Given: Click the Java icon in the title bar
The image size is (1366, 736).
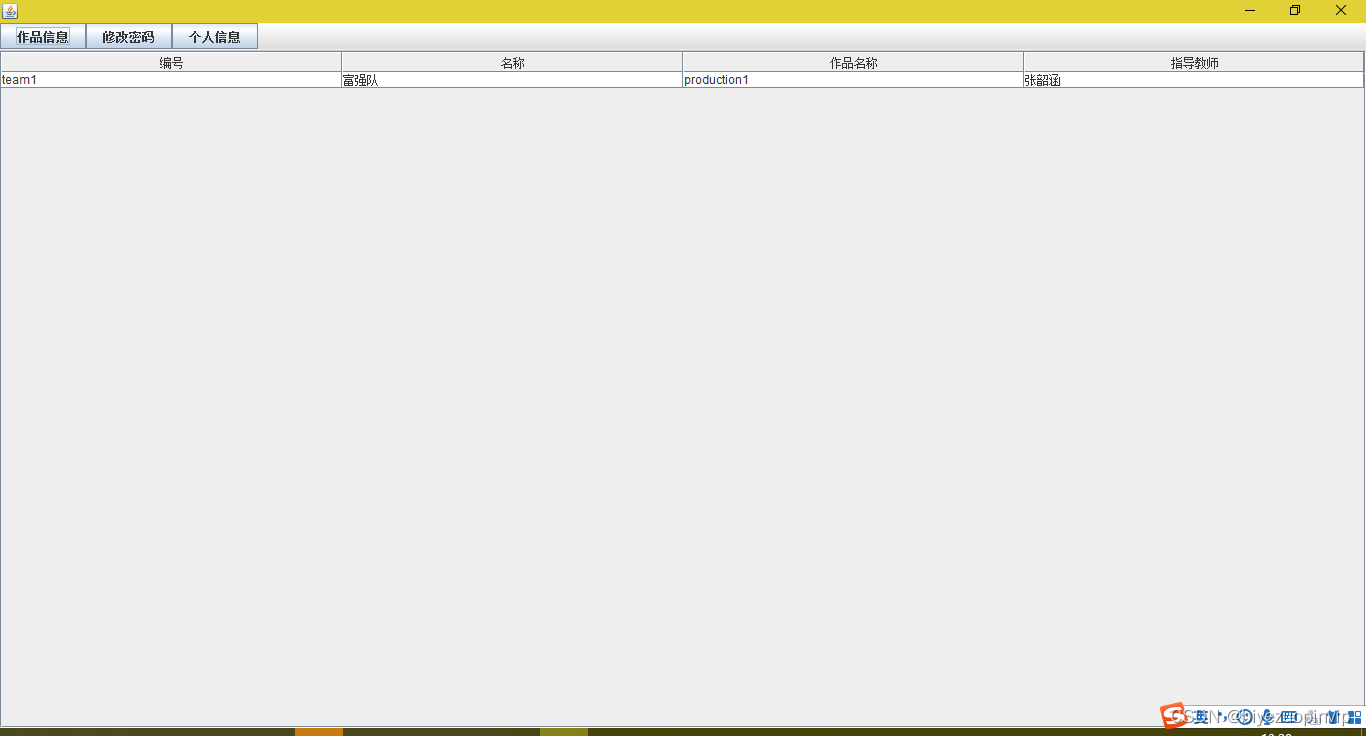Looking at the screenshot, I should (10, 11).
